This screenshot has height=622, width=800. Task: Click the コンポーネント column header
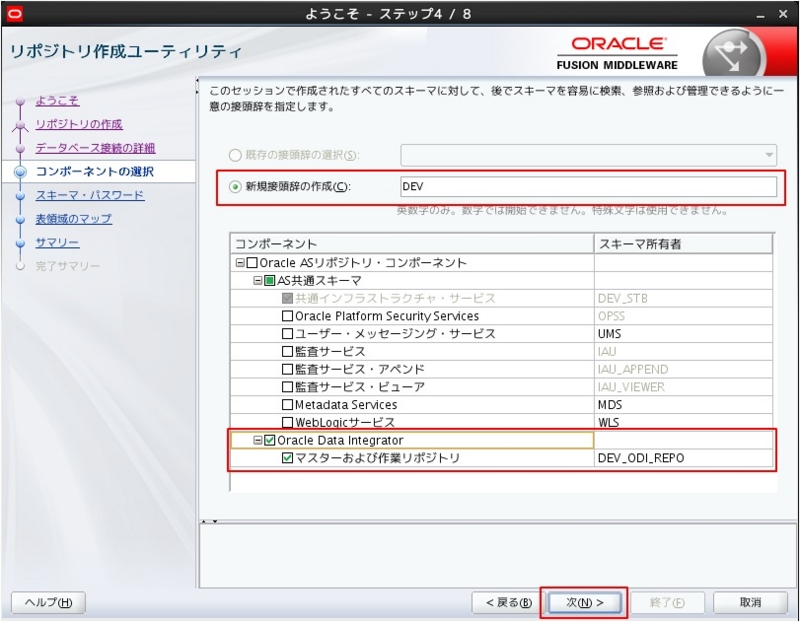(x=413, y=244)
